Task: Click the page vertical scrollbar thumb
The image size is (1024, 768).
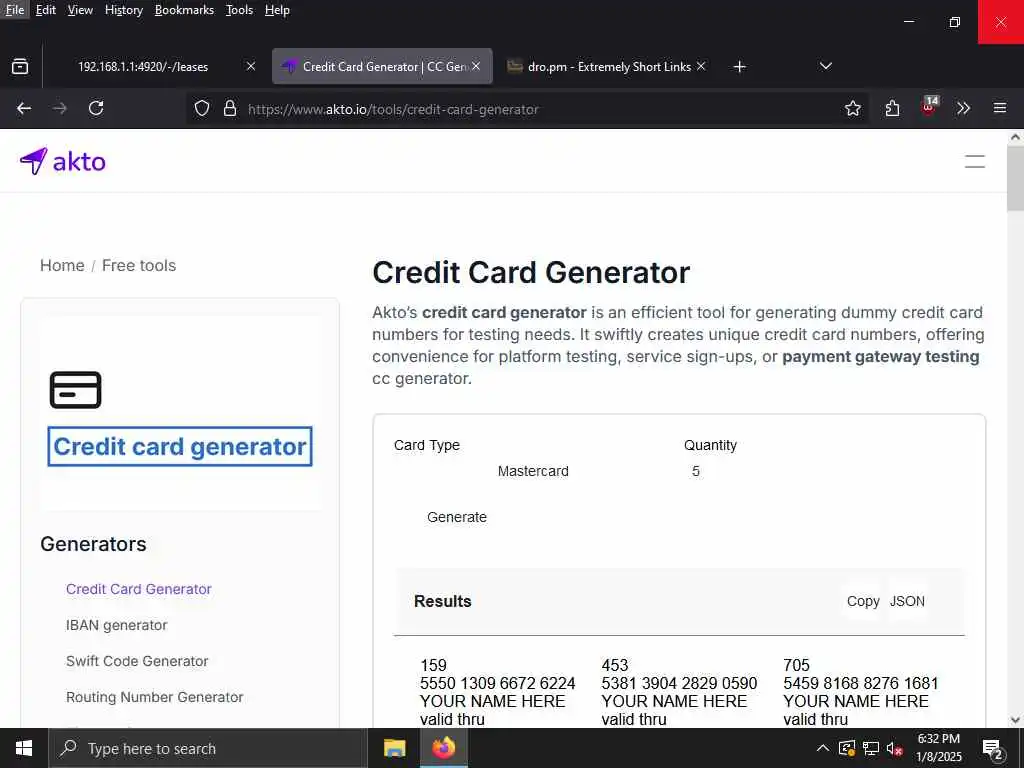Action: pyautogui.click(x=1015, y=178)
